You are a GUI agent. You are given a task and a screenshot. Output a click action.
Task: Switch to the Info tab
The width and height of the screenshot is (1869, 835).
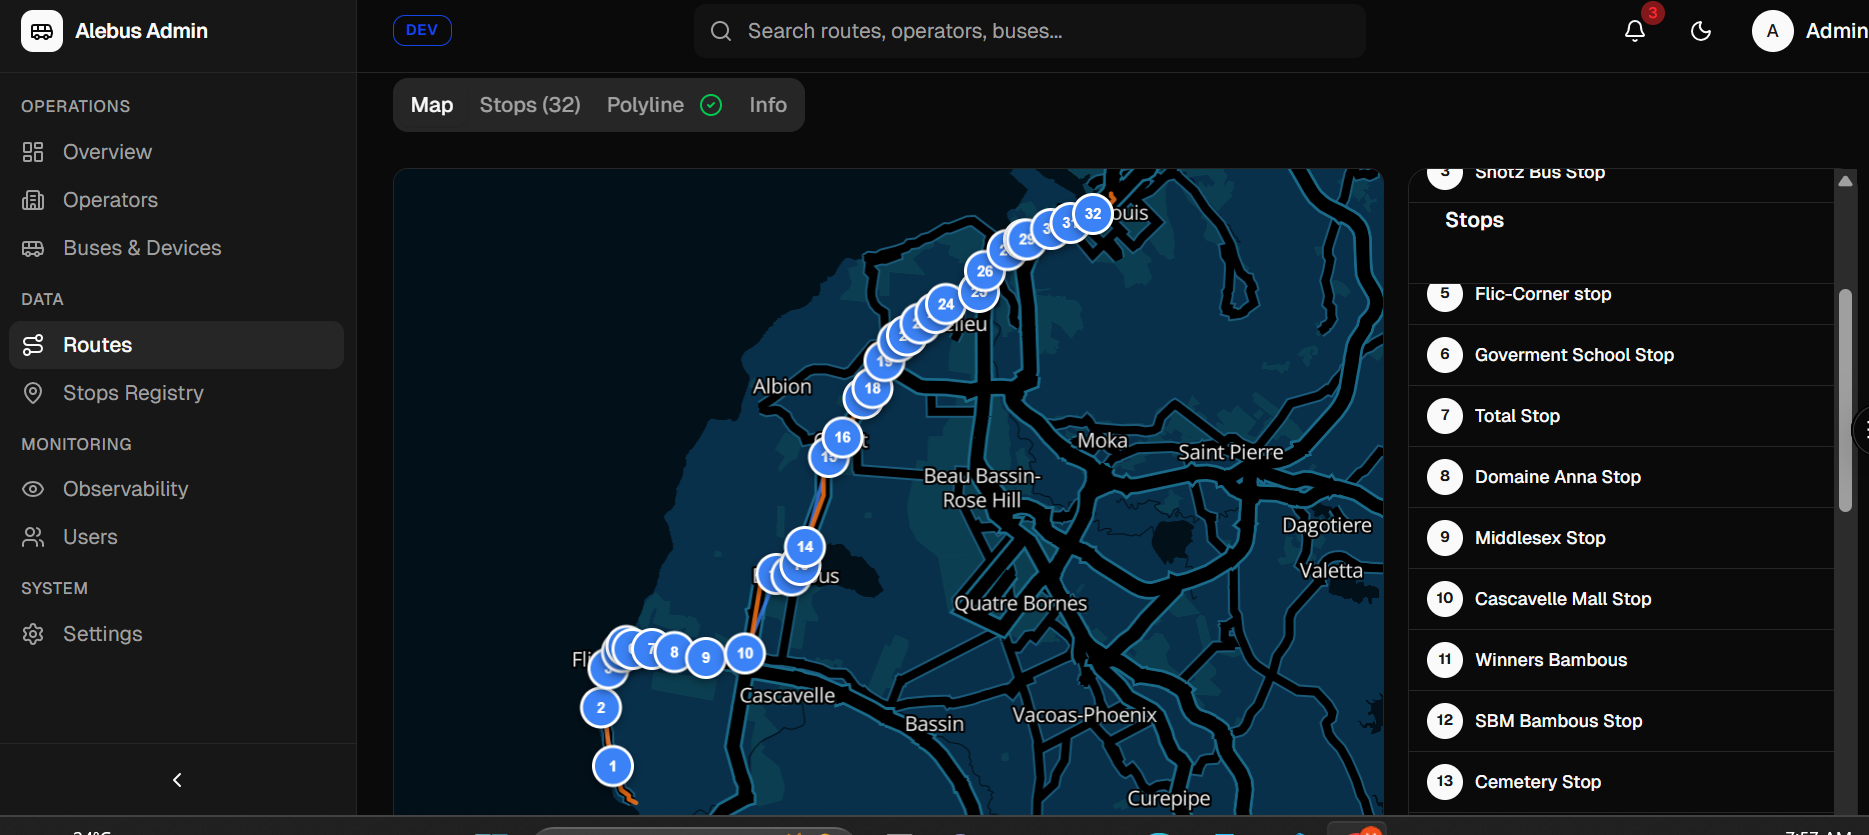[768, 105]
